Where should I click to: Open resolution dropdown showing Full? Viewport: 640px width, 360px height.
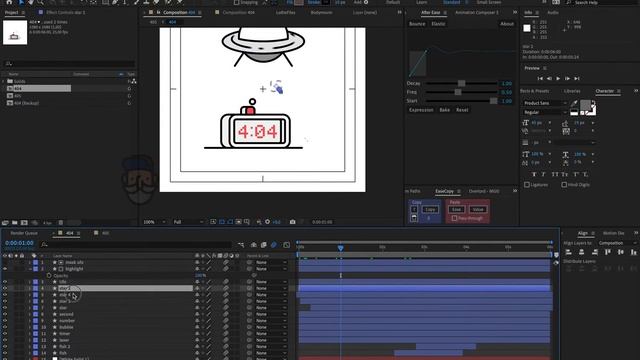tap(188, 222)
